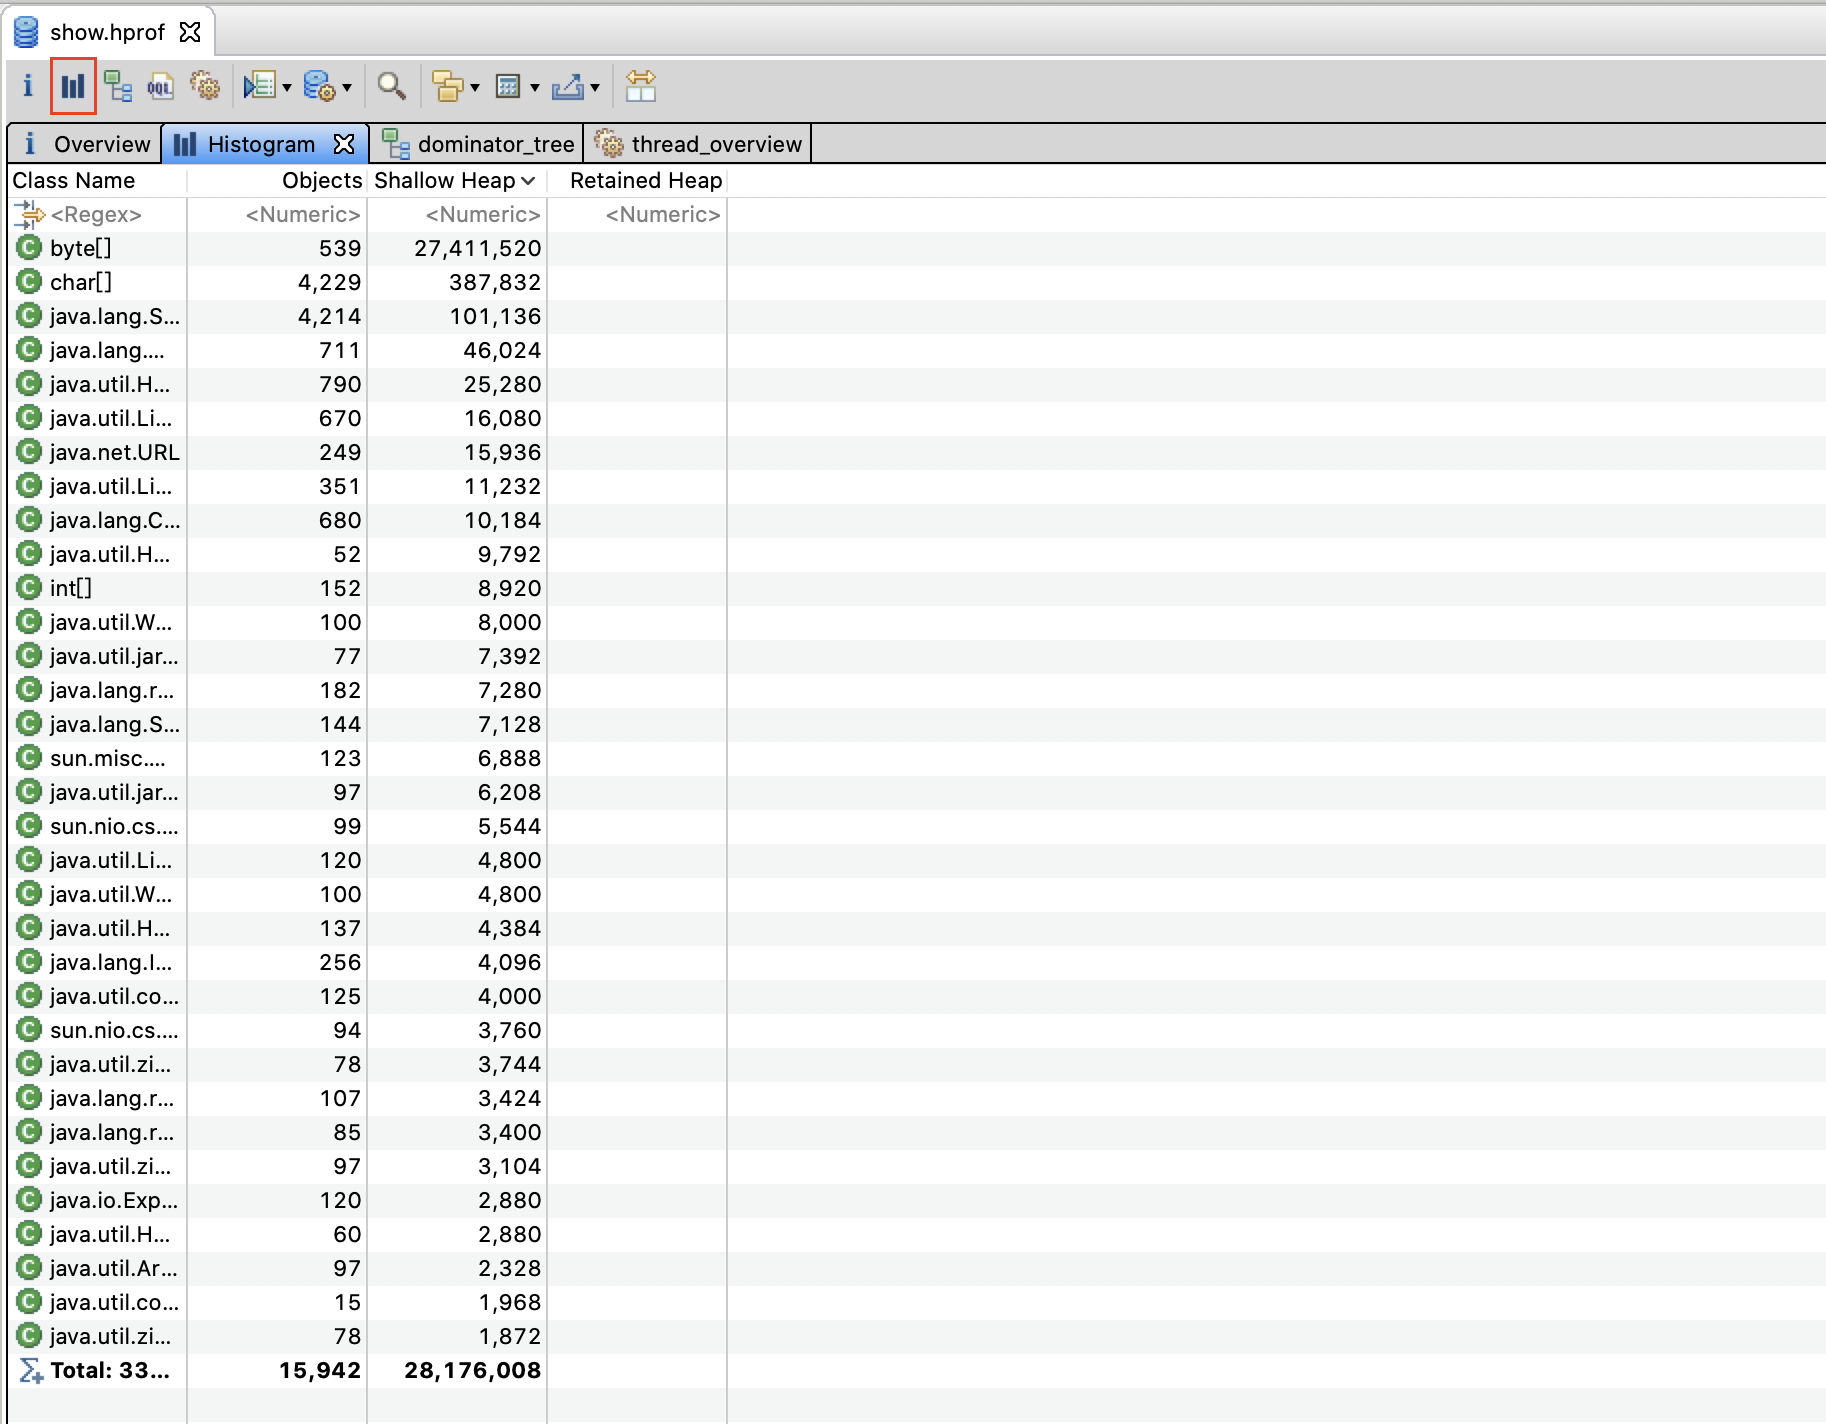Click the Compare to another heap dump icon
This screenshot has height=1424, width=1826.
tap(641, 86)
